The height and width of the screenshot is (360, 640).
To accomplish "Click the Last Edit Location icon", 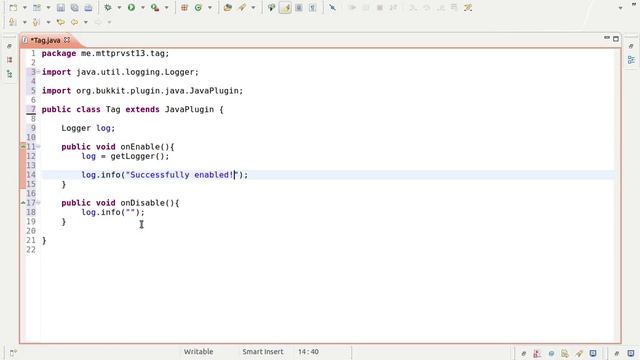I will tap(60, 22).
